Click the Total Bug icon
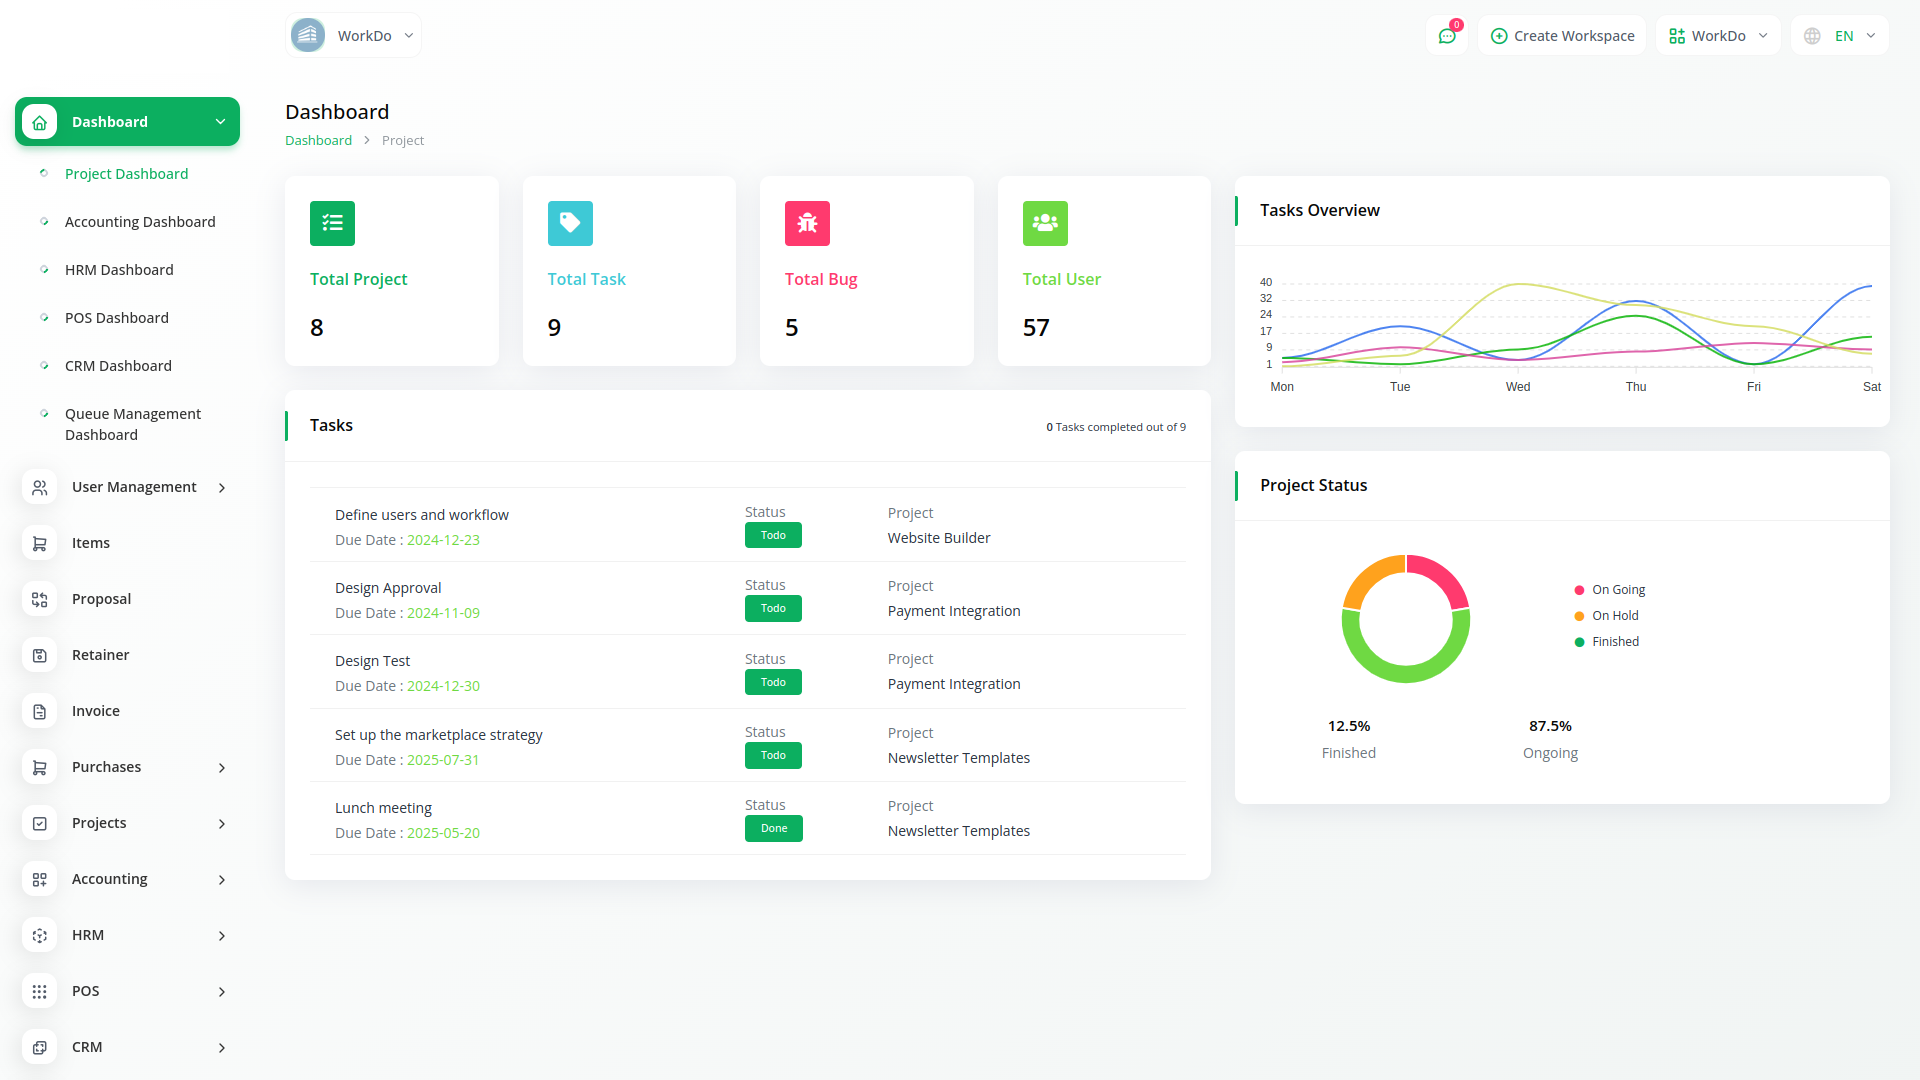The height and width of the screenshot is (1080, 1920). 807,223
